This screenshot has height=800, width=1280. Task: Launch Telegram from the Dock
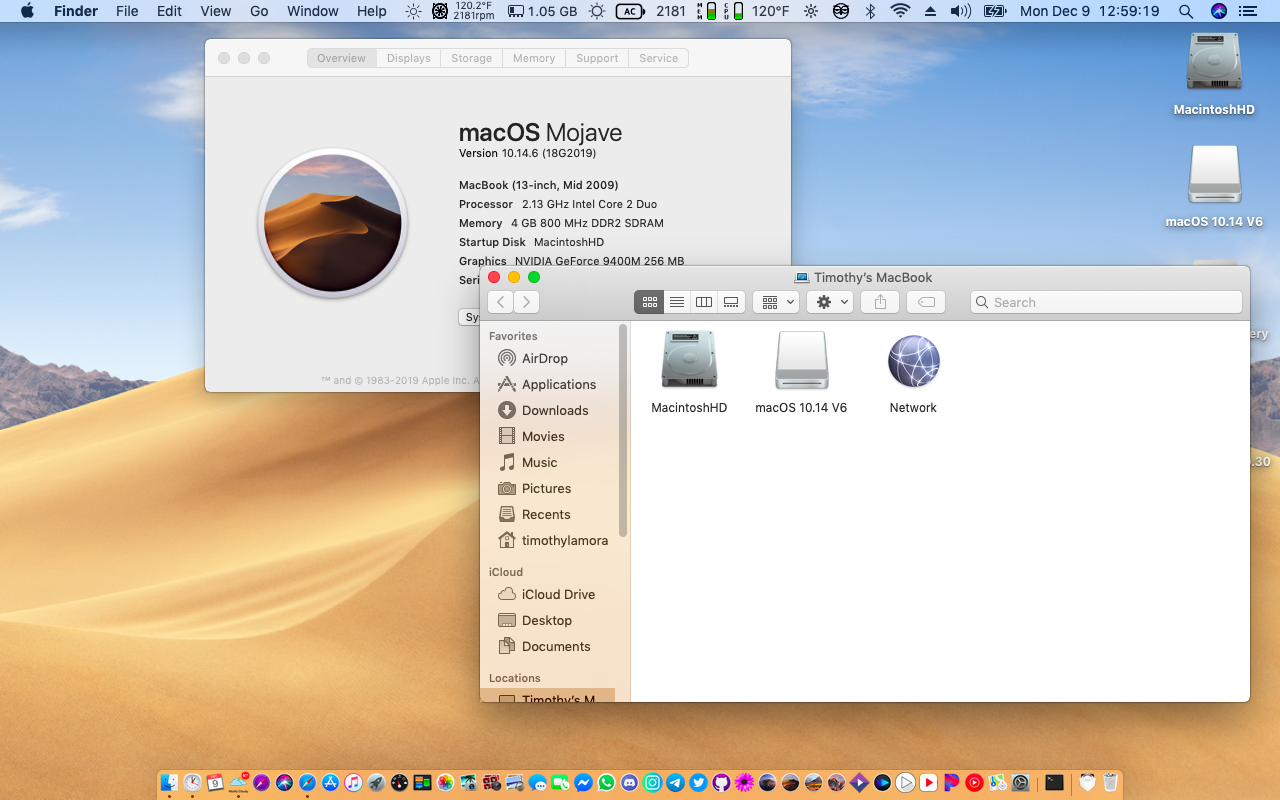tap(675, 783)
